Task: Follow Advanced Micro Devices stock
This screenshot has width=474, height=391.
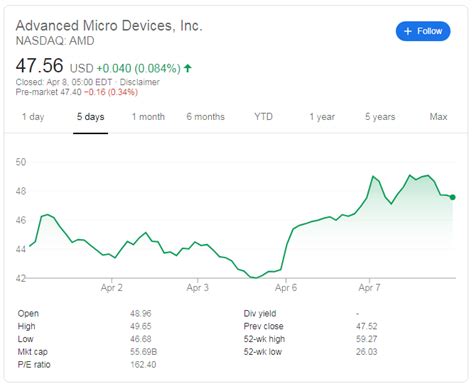Action: tap(423, 31)
